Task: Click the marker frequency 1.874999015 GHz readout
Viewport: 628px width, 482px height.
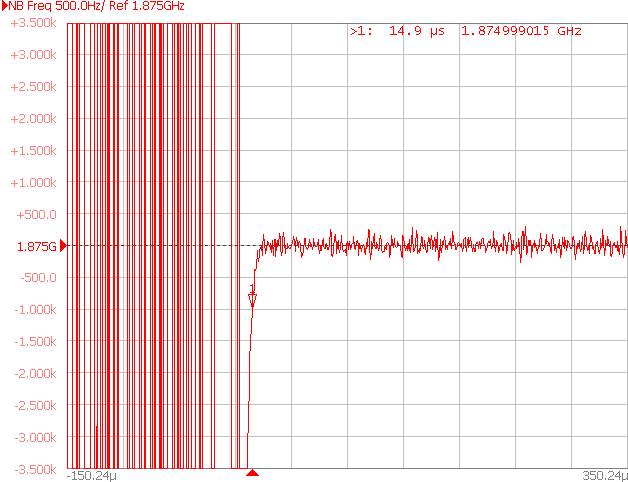Action: point(520,32)
